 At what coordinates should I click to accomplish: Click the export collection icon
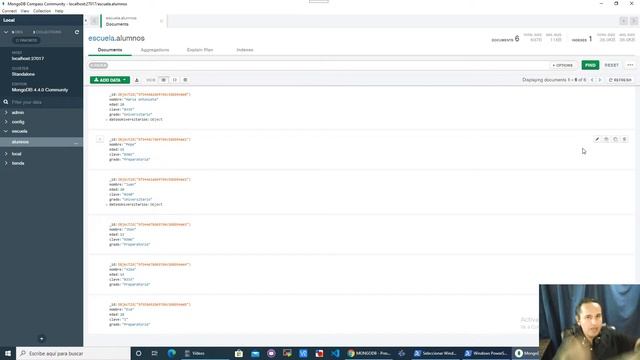(137, 80)
